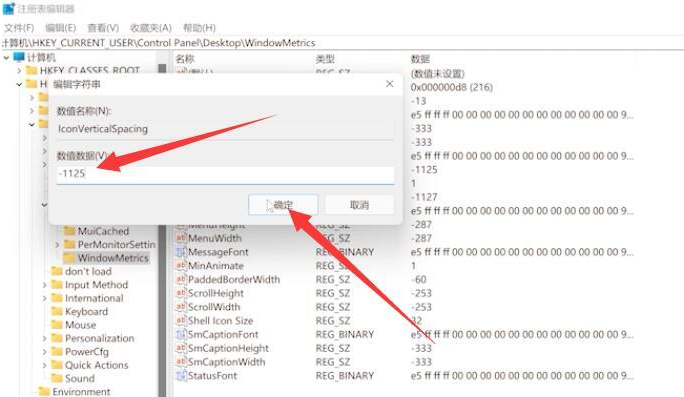
Task: Click the registry address path bar
Action: click(342, 43)
